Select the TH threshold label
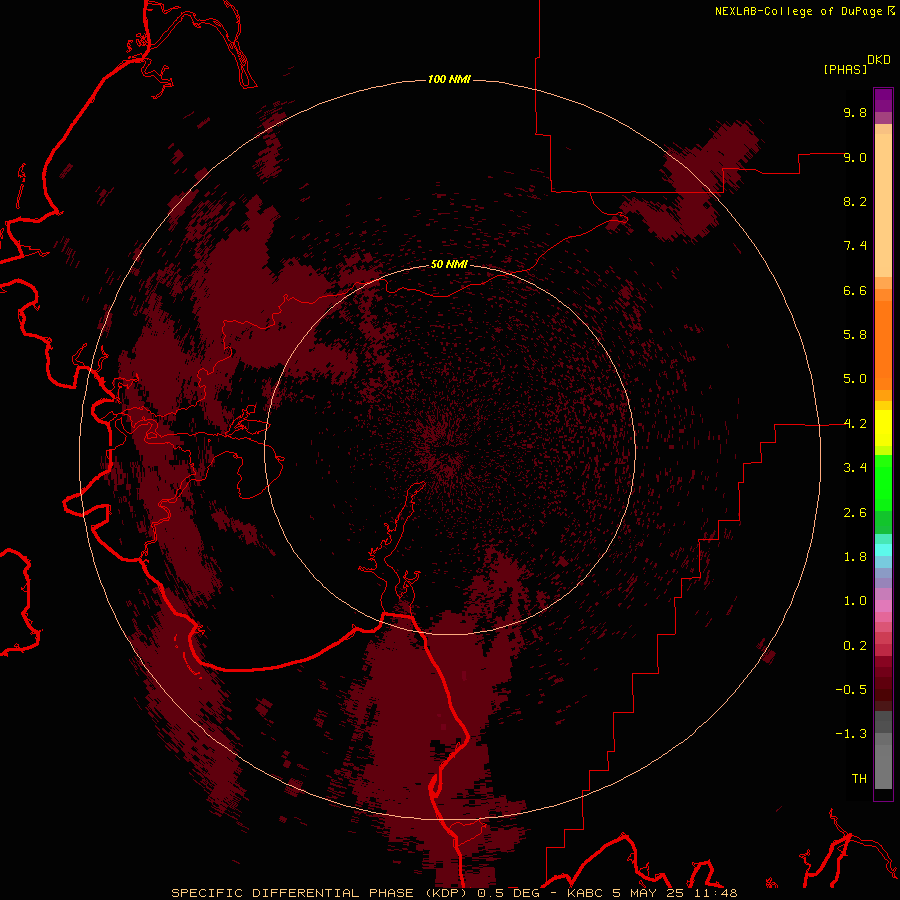 [x=859, y=779]
